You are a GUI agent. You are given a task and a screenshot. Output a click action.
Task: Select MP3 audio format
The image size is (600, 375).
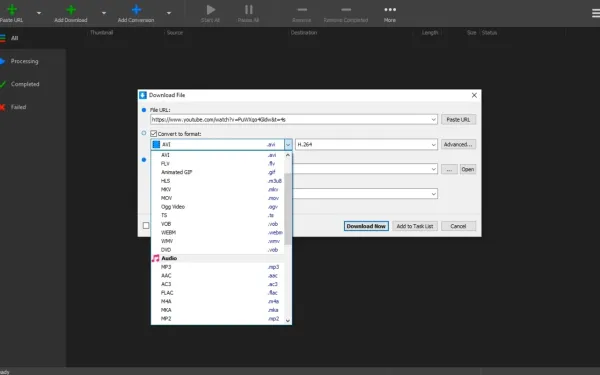pyautogui.click(x=218, y=267)
